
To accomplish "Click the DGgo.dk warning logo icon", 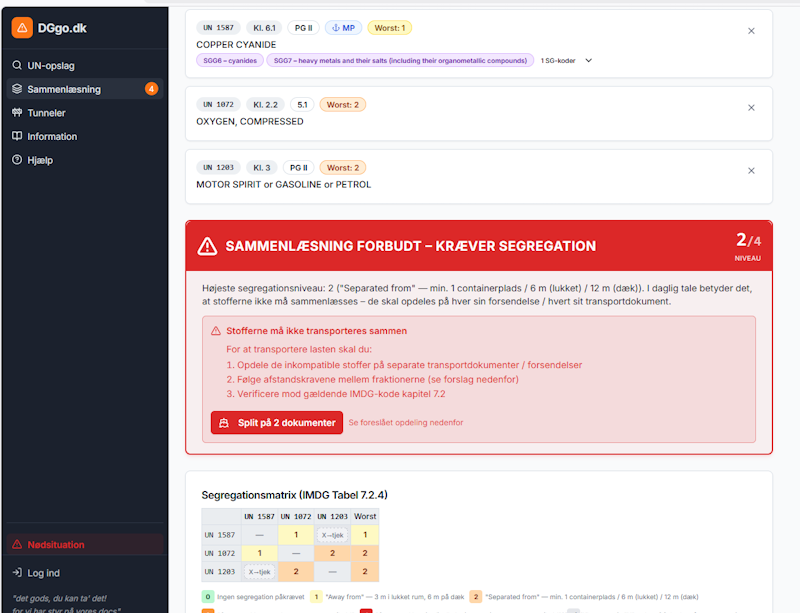I will (22, 28).
